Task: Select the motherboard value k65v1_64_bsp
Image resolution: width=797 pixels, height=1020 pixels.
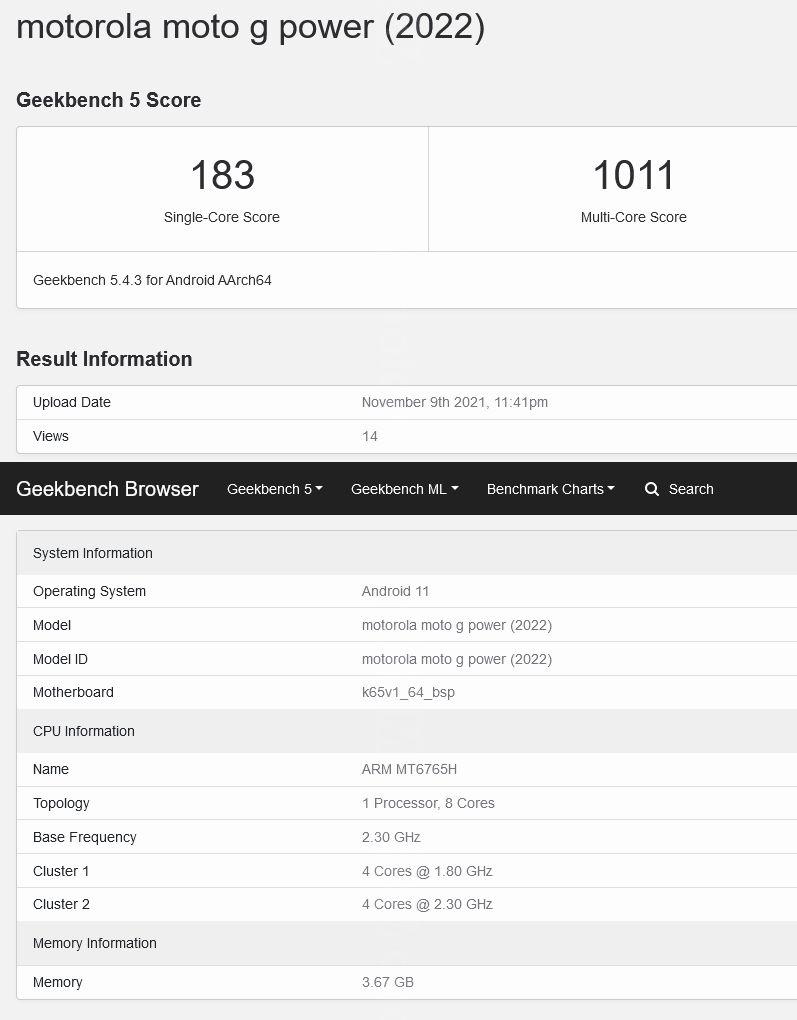Action: 408,693
